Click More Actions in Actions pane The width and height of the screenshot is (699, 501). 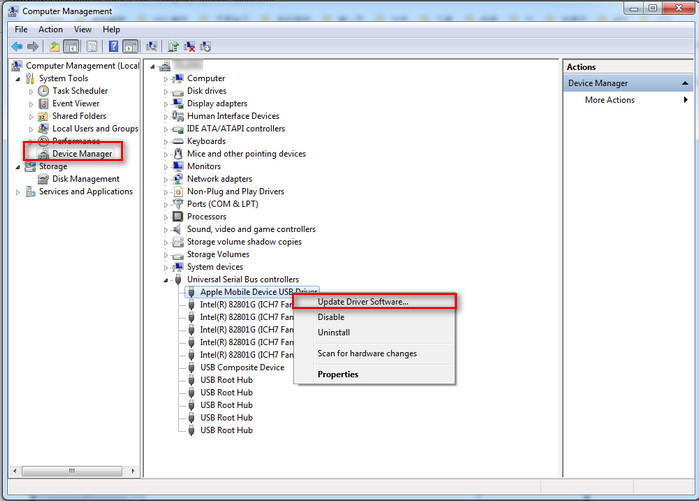click(x=609, y=100)
